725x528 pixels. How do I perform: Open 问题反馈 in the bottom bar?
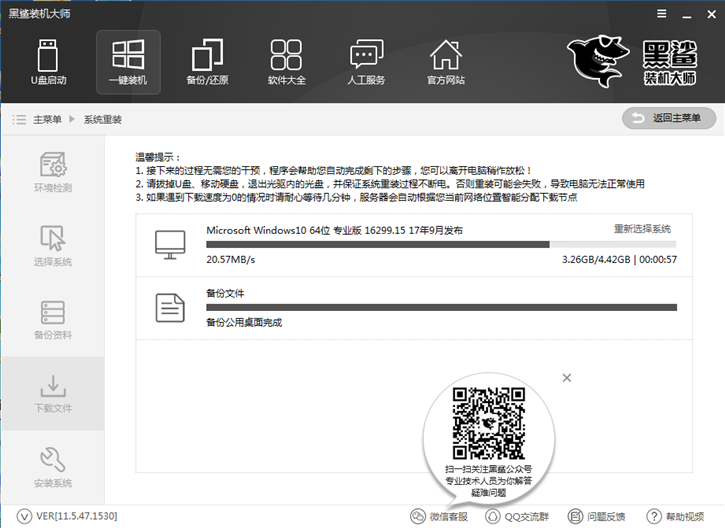tap(596, 516)
